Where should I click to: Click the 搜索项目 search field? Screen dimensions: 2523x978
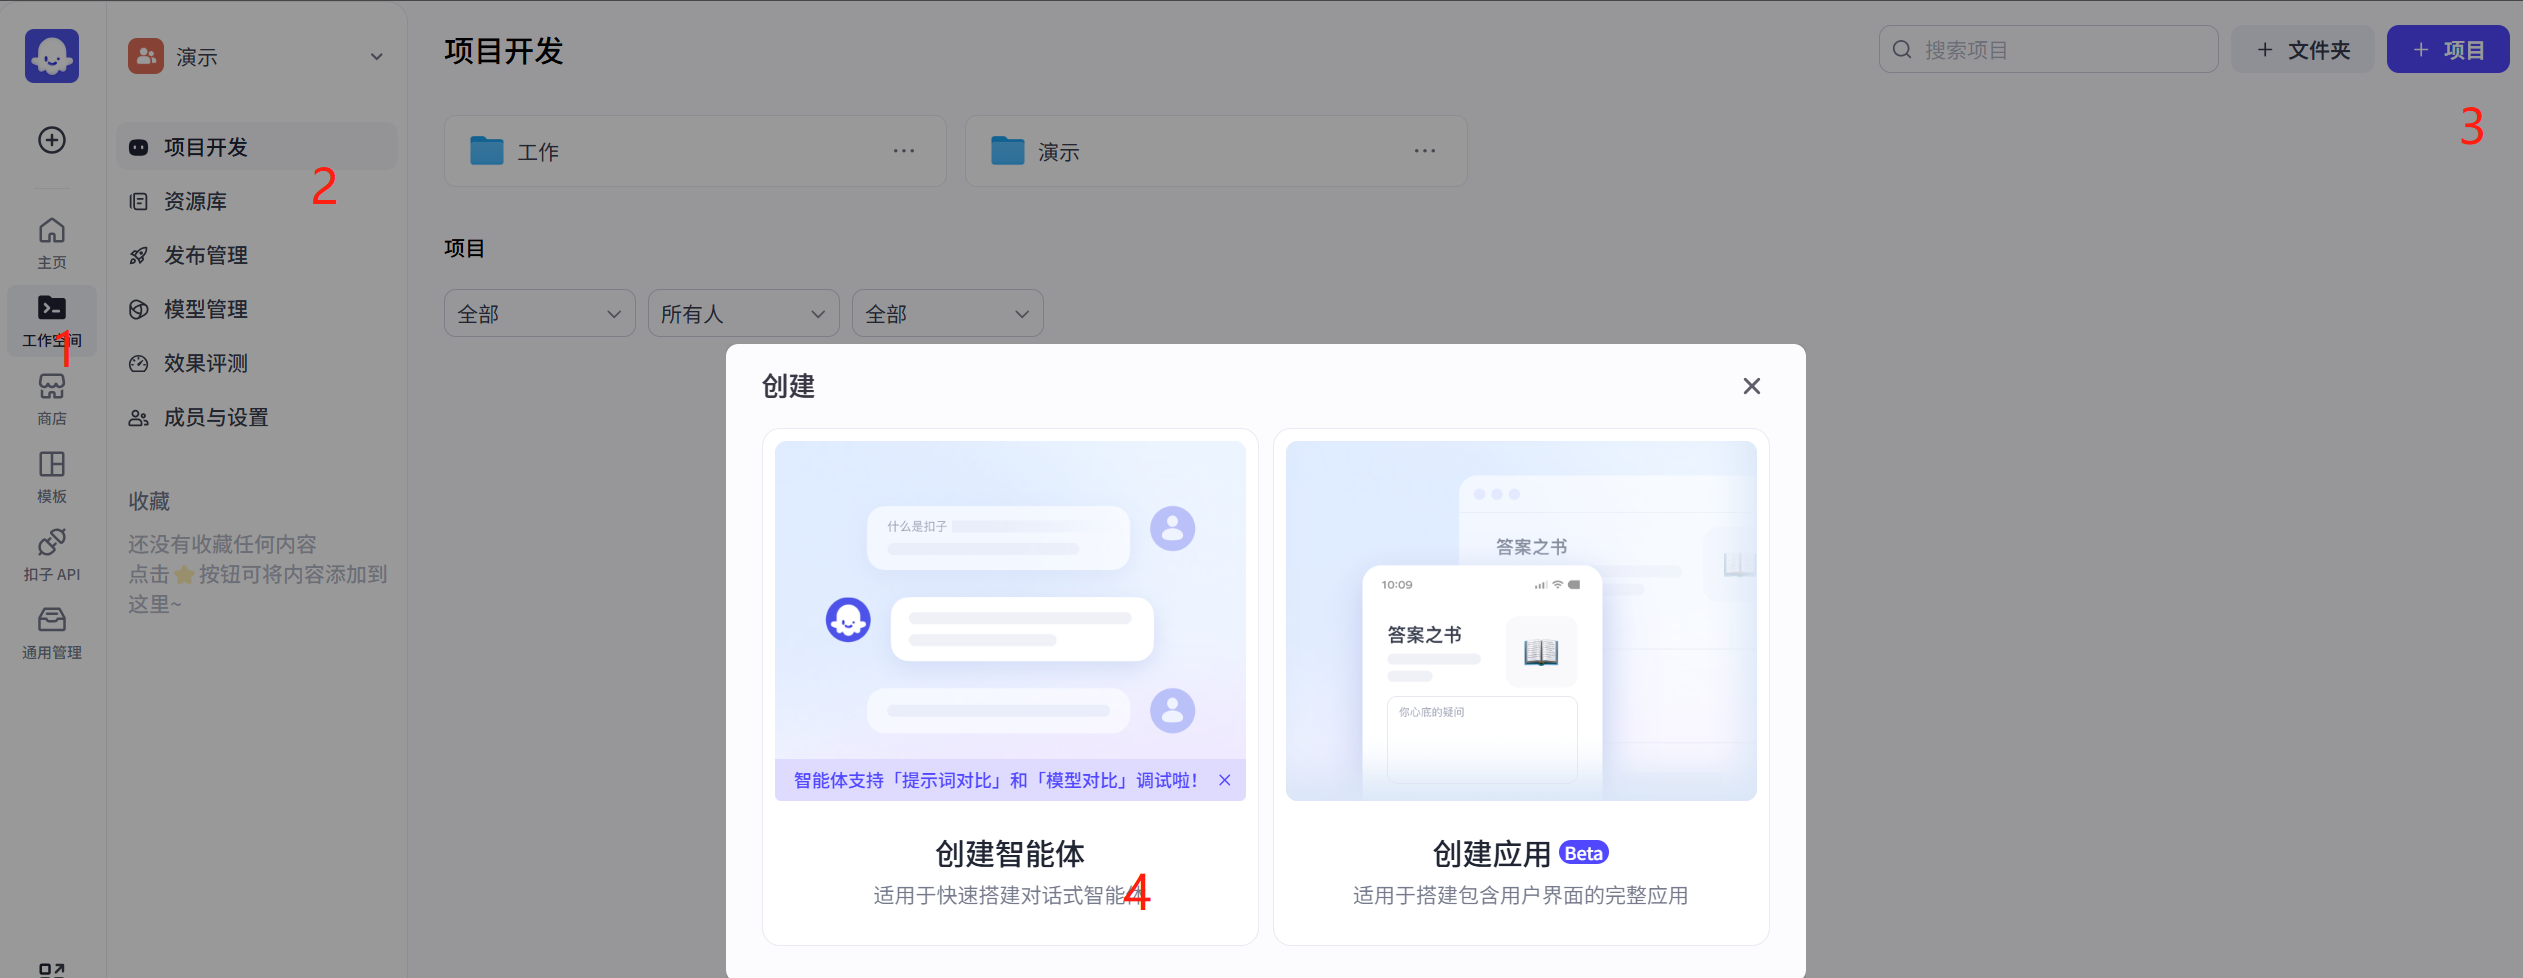(x=2060, y=50)
